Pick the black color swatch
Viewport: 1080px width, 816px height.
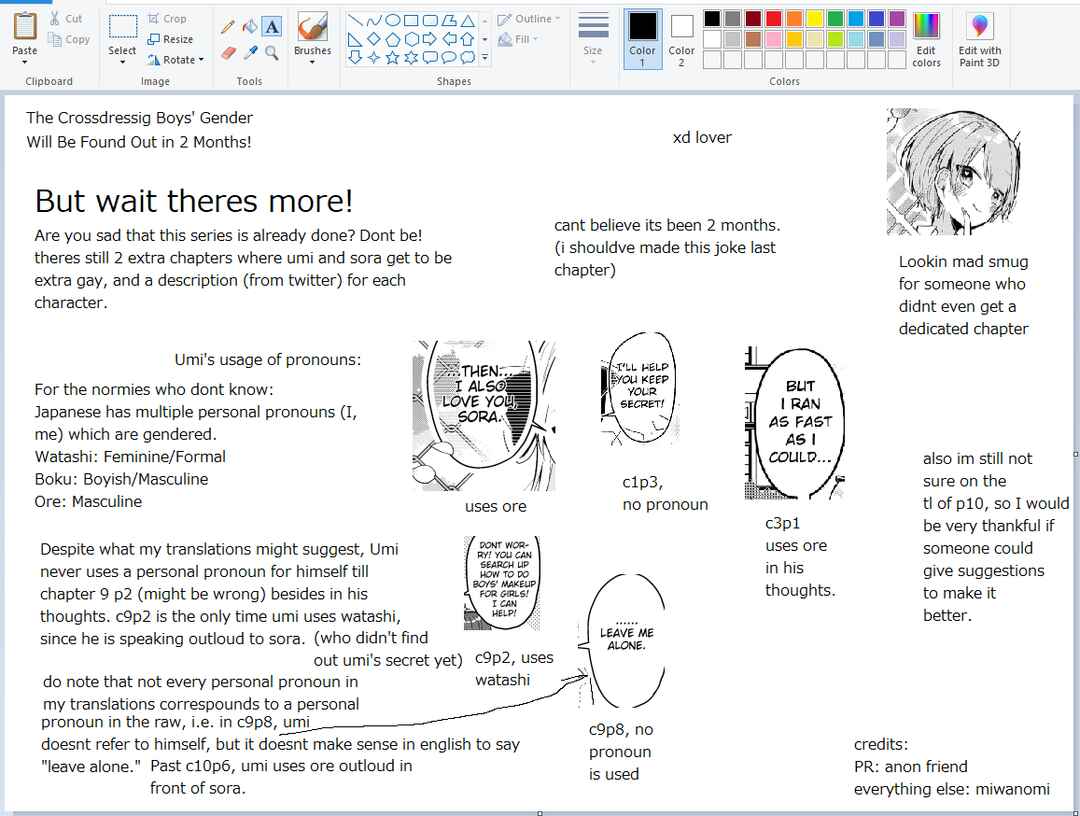(x=712, y=19)
